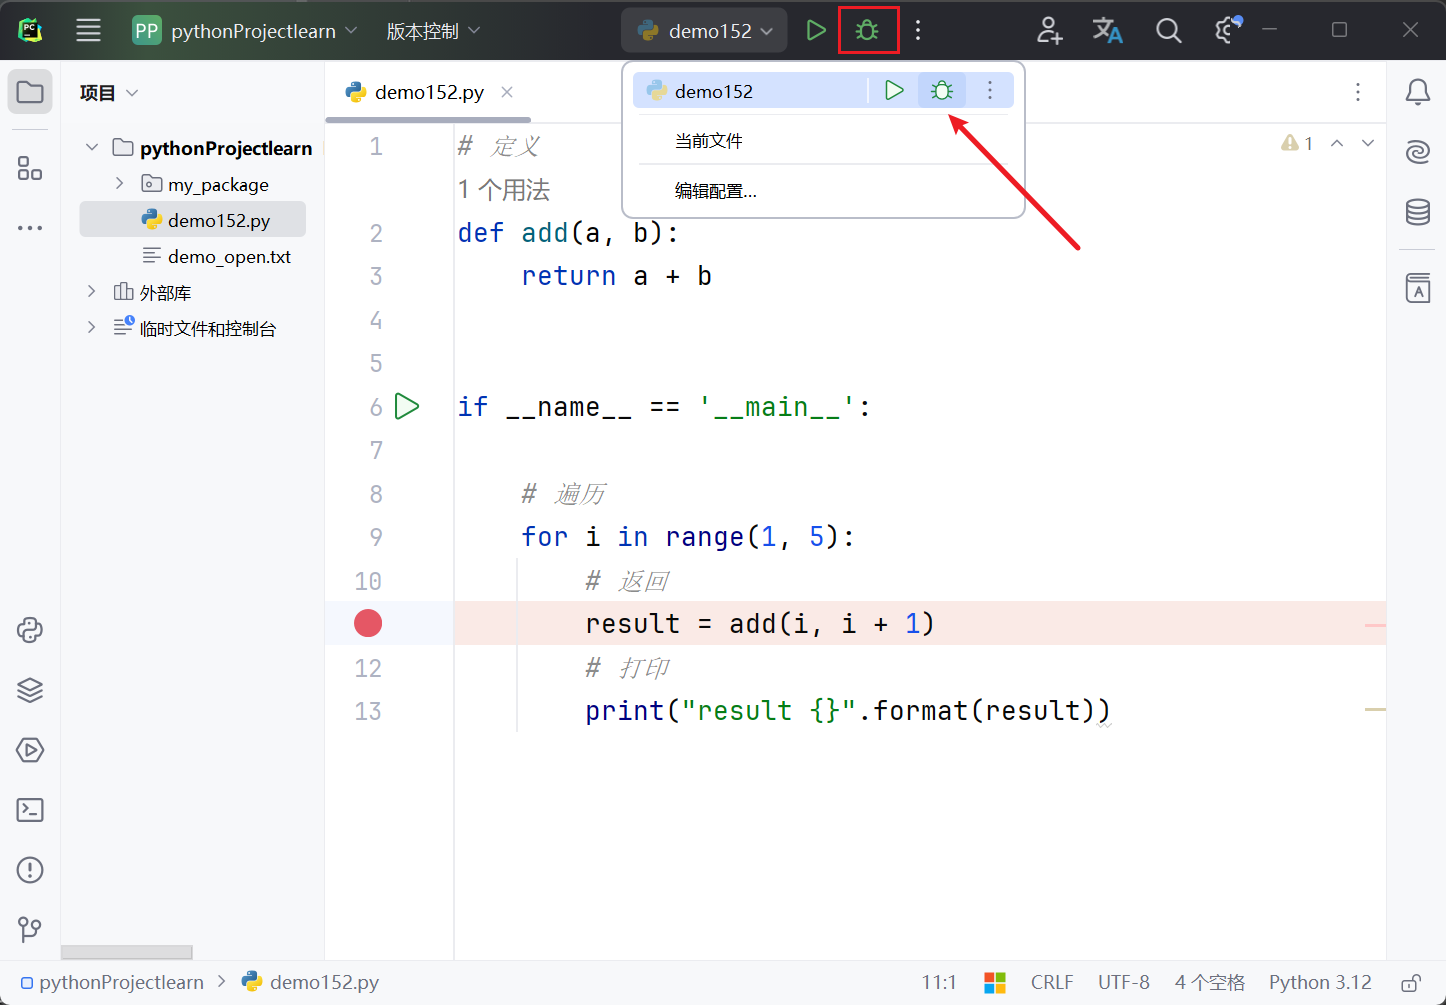The image size is (1446, 1005).
Task: Click the 4 个空格 indent widget
Action: pyautogui.click(x=1210, y=983)
